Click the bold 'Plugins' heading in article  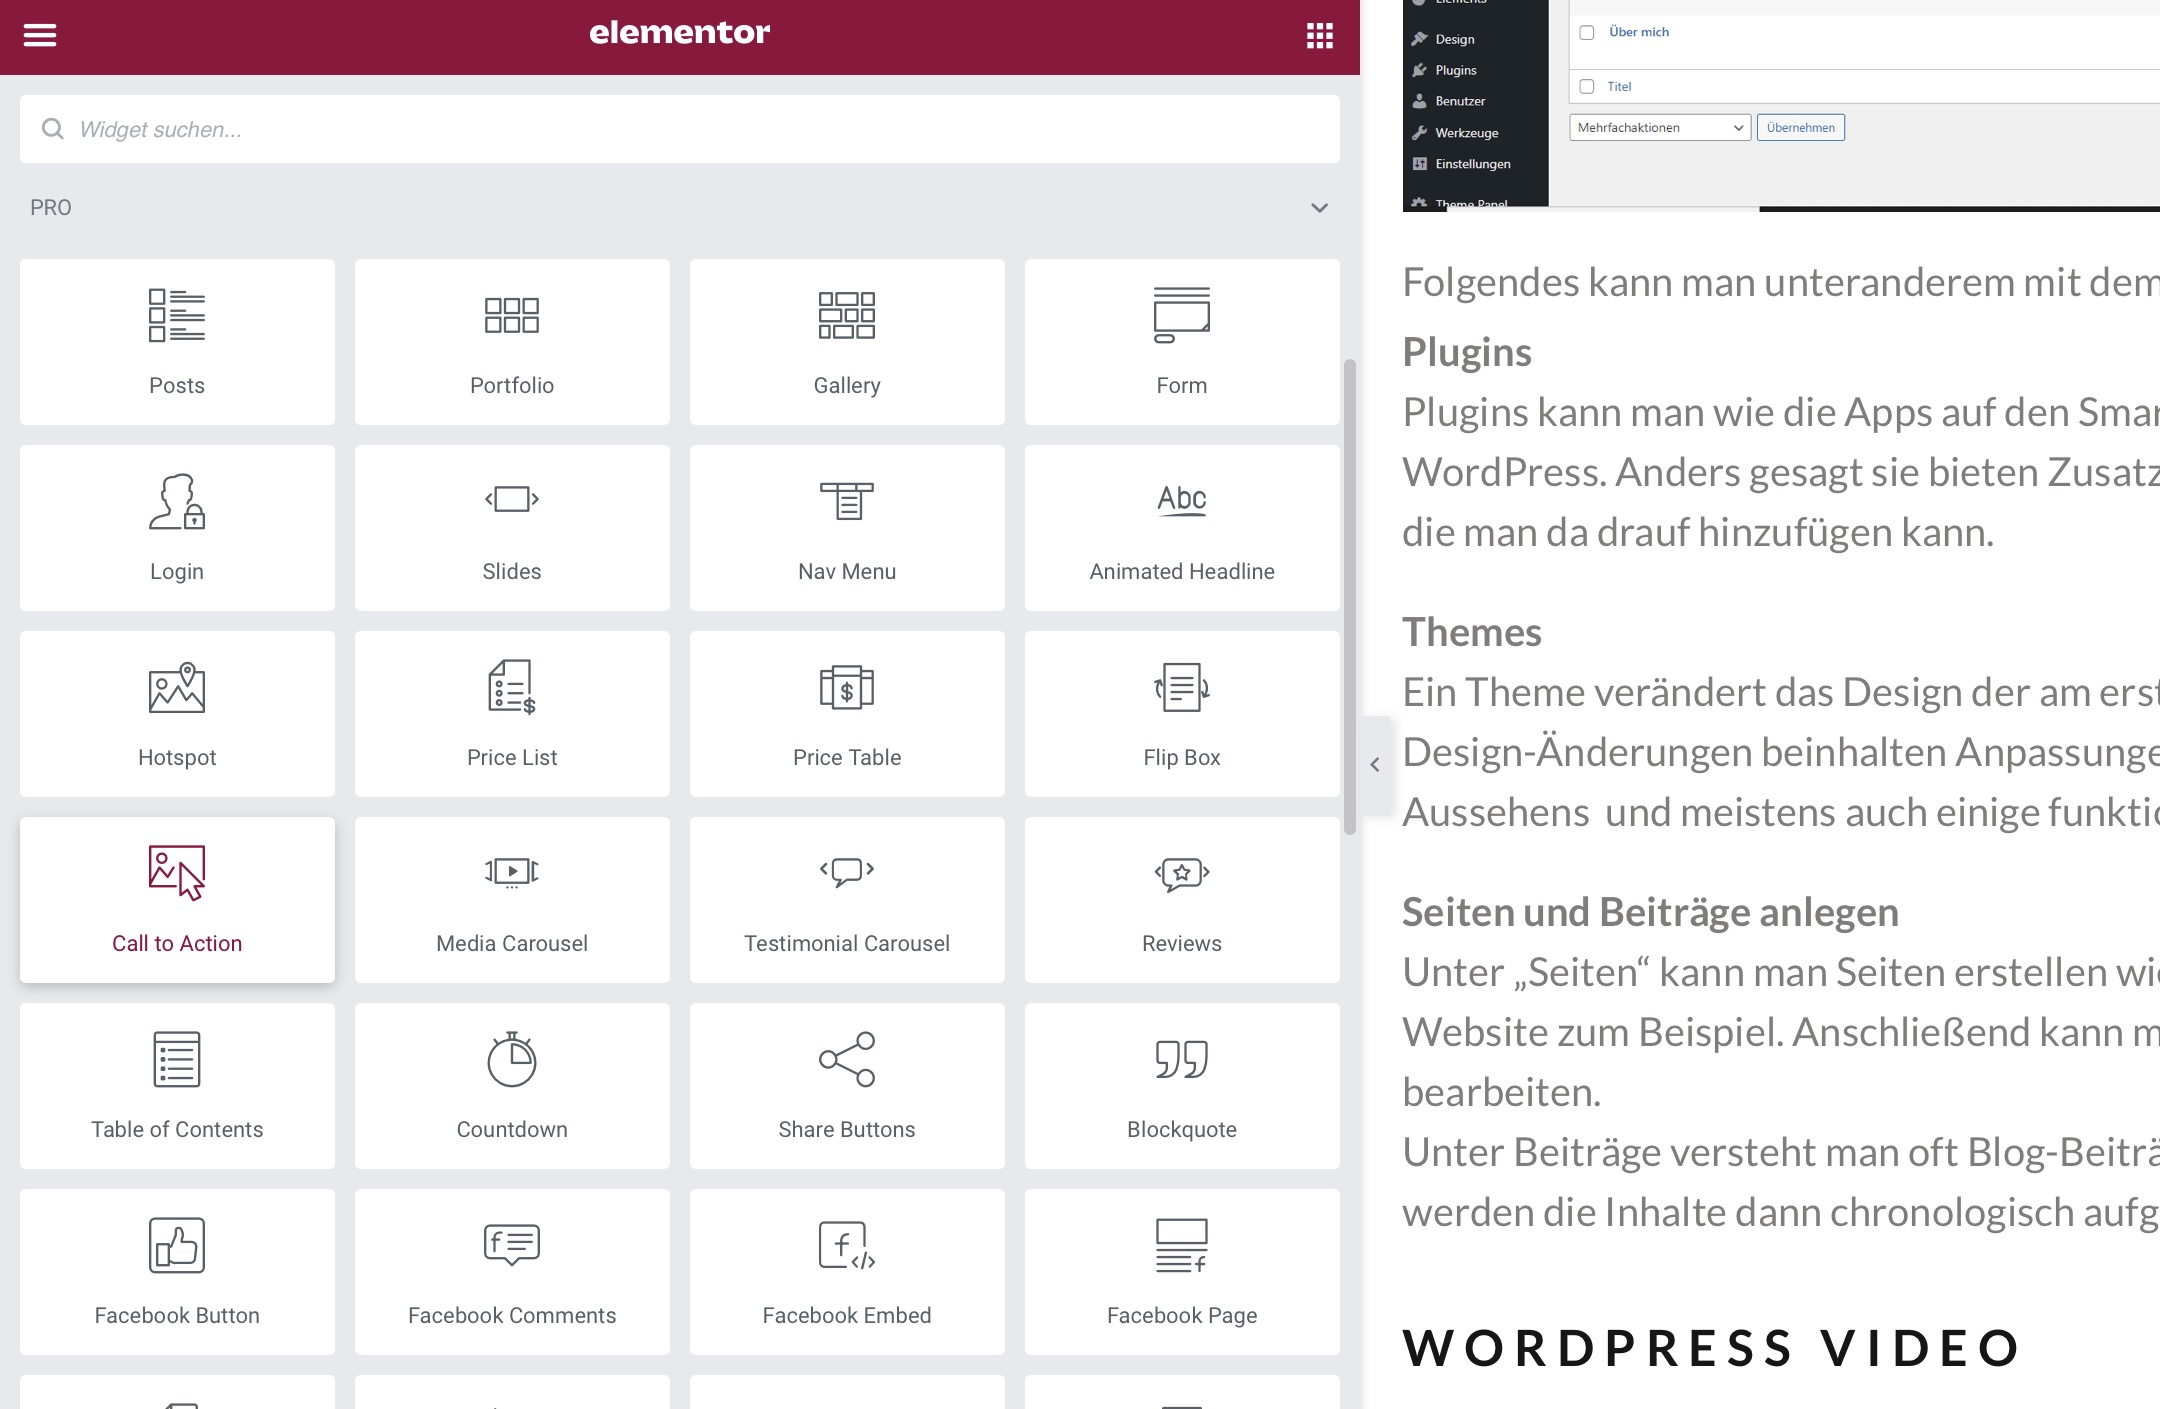(1467, 352)
